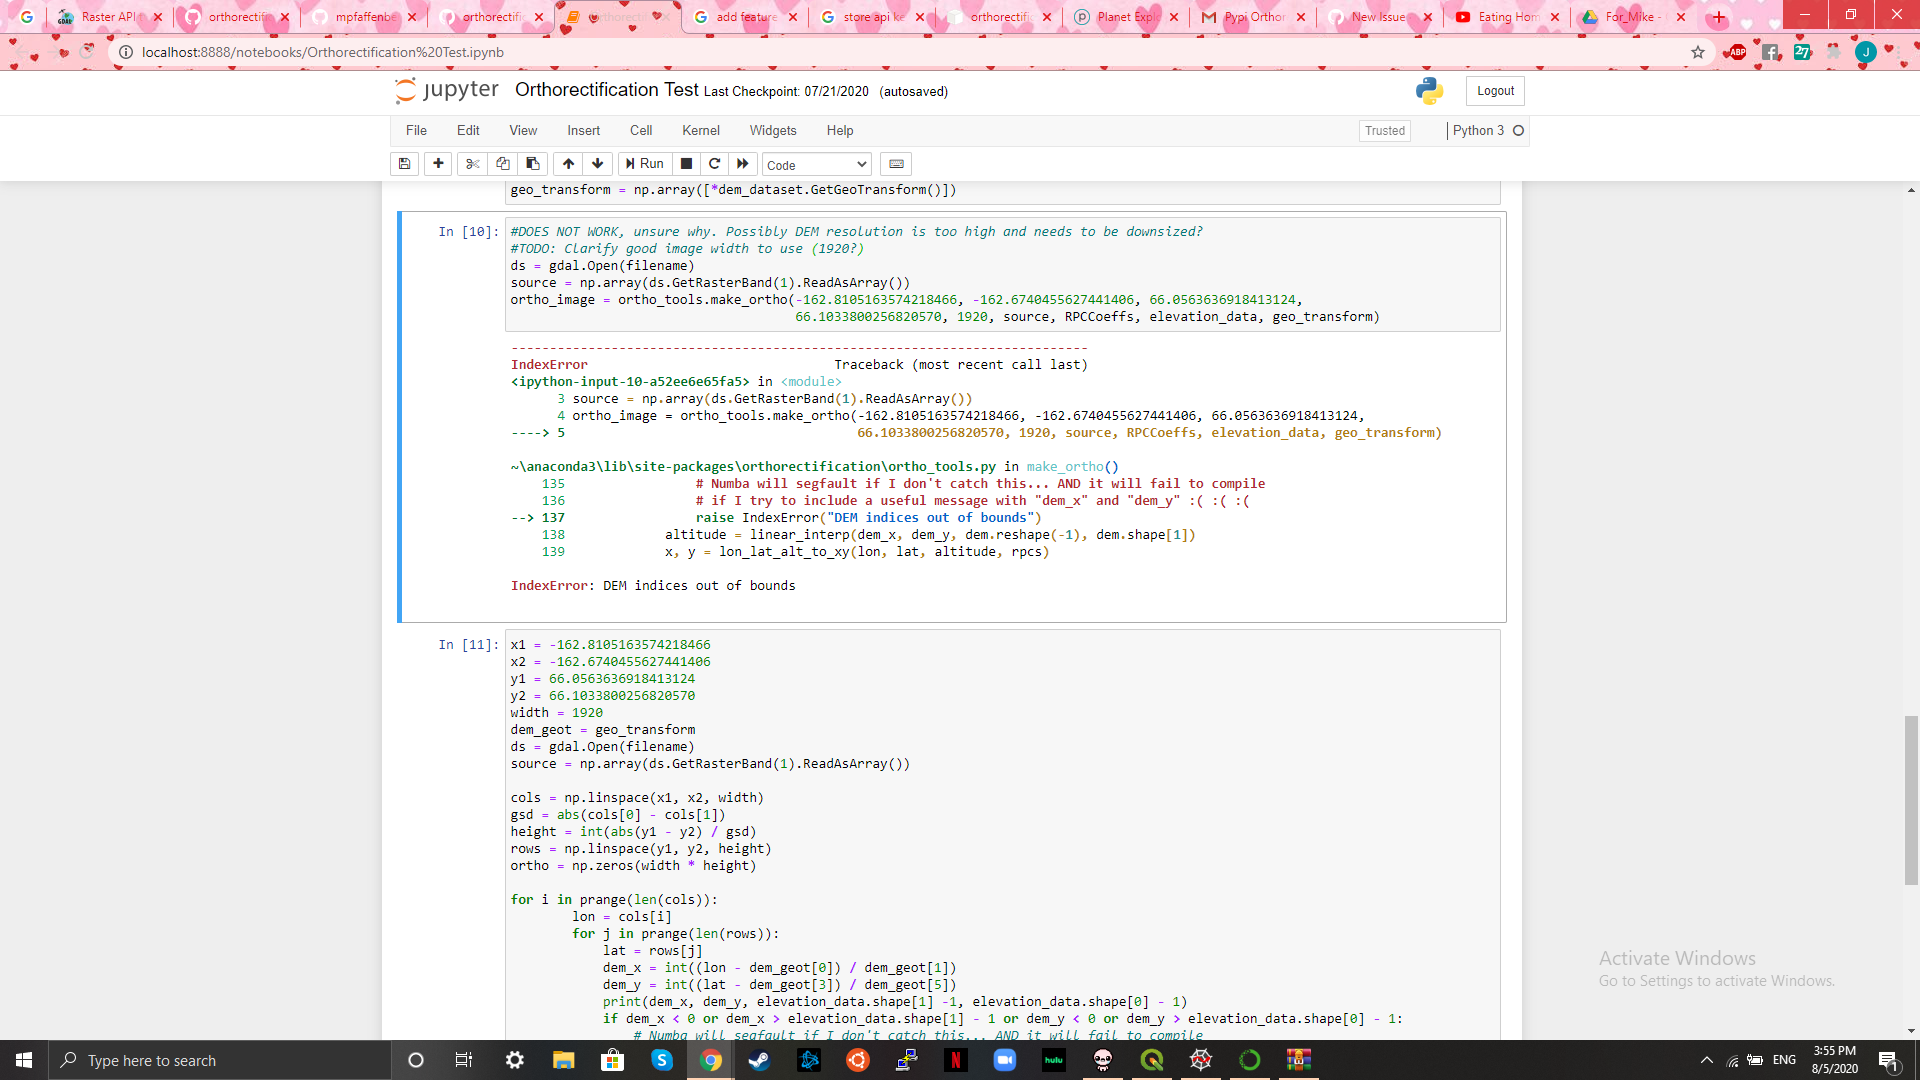
Task: Bookmark this page with the star icon
Action: coord(1698,52)
